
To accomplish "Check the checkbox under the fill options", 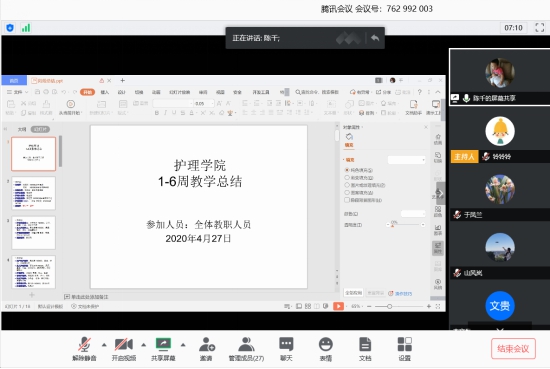I will (x=347, y=200).
